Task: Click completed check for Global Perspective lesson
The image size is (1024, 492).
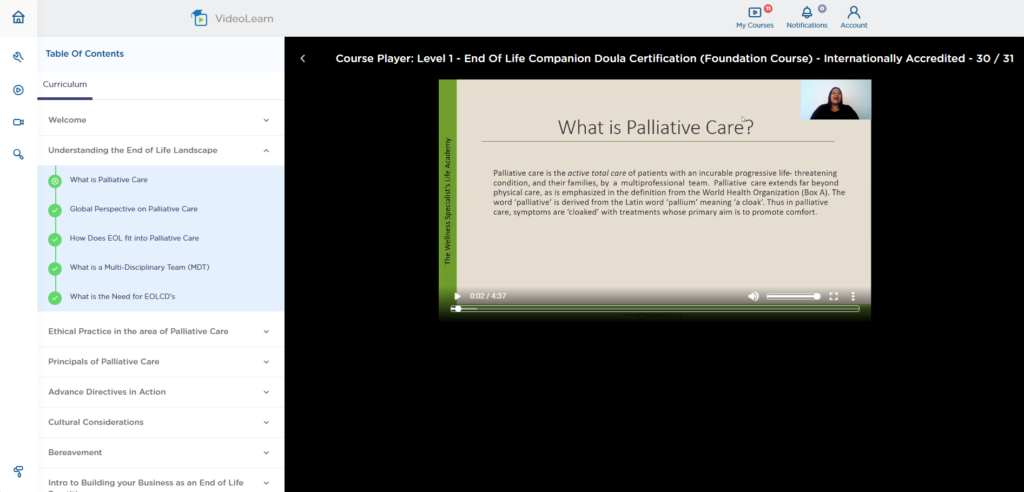Action: tap(55, 210)
